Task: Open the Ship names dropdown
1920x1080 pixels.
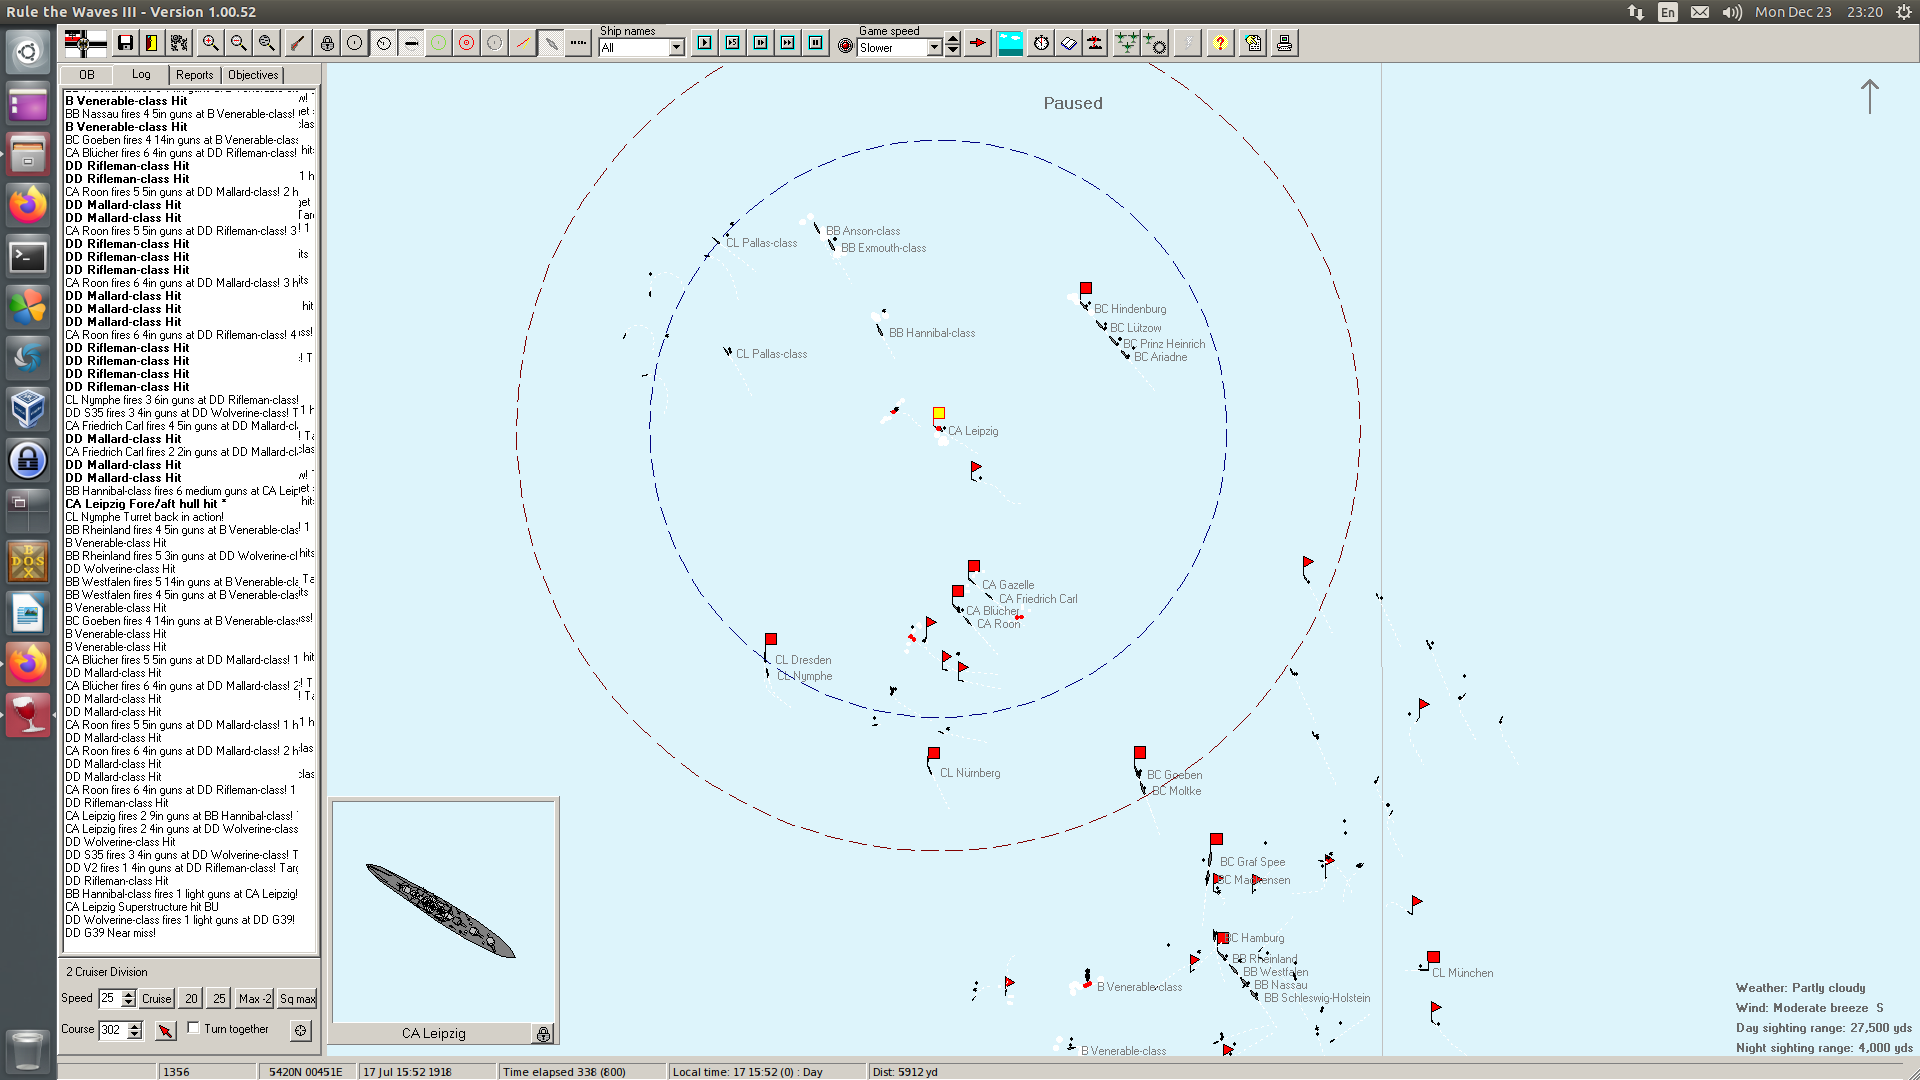Action: pyautogui.click(x=677, y=48)
